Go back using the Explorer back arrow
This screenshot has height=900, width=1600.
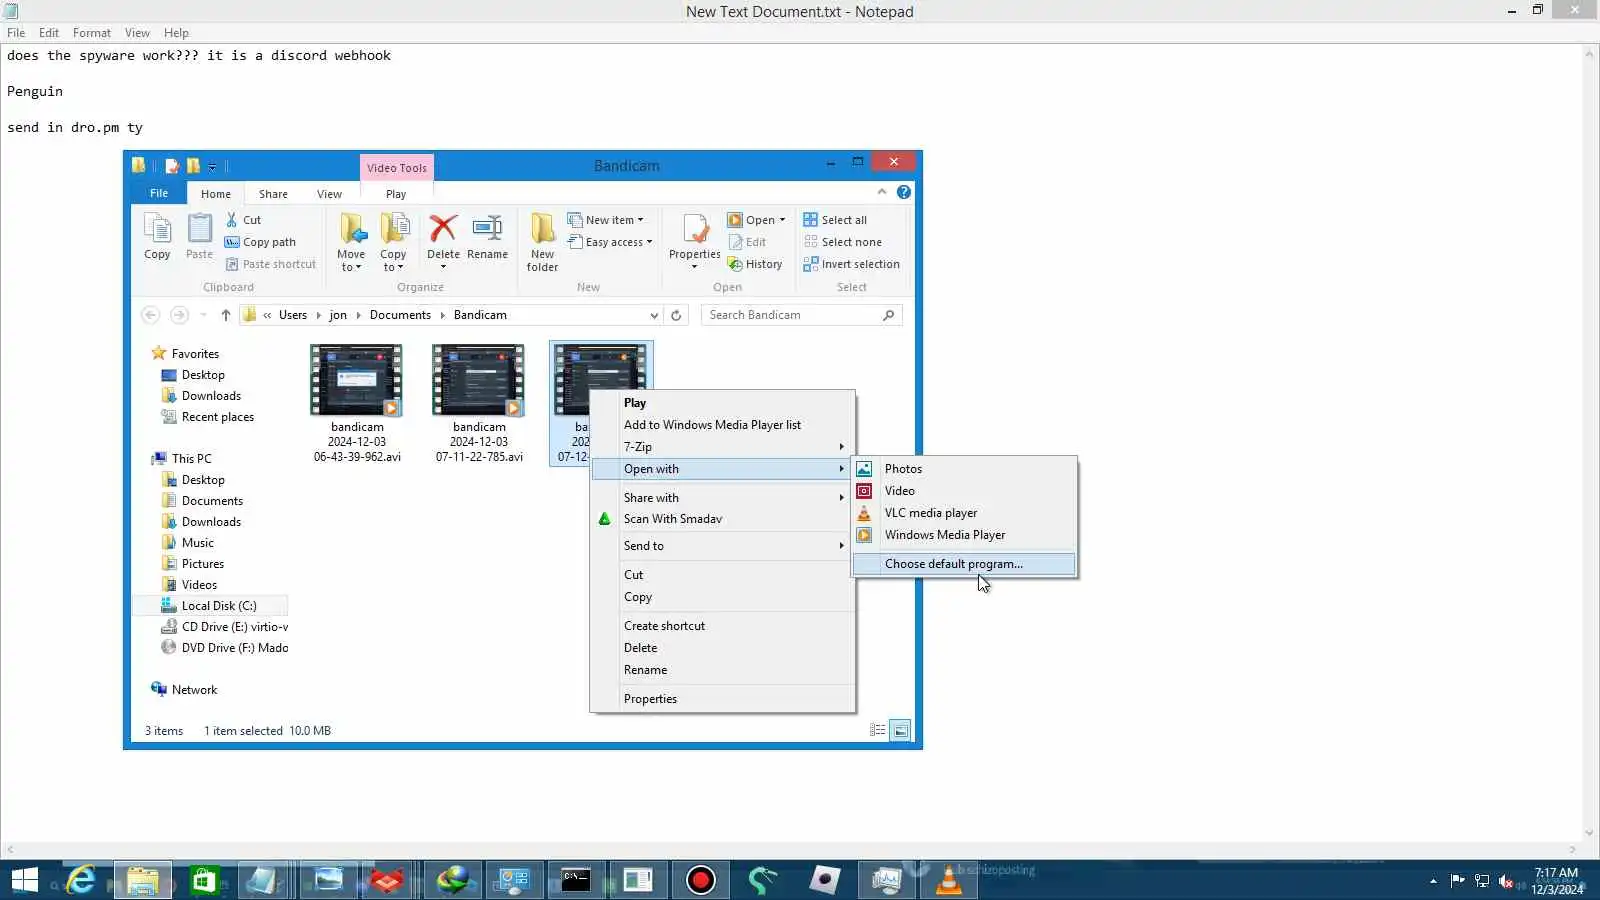point(151,315)
